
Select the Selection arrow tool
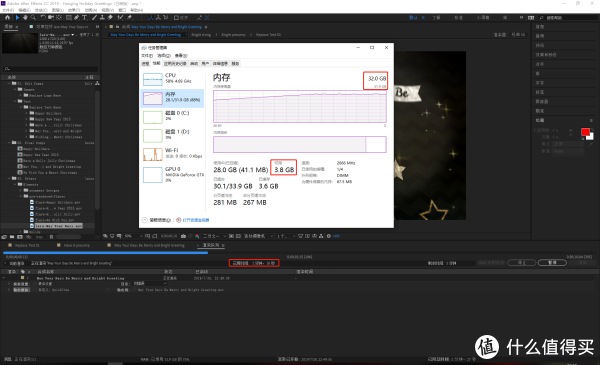[17, 18]
